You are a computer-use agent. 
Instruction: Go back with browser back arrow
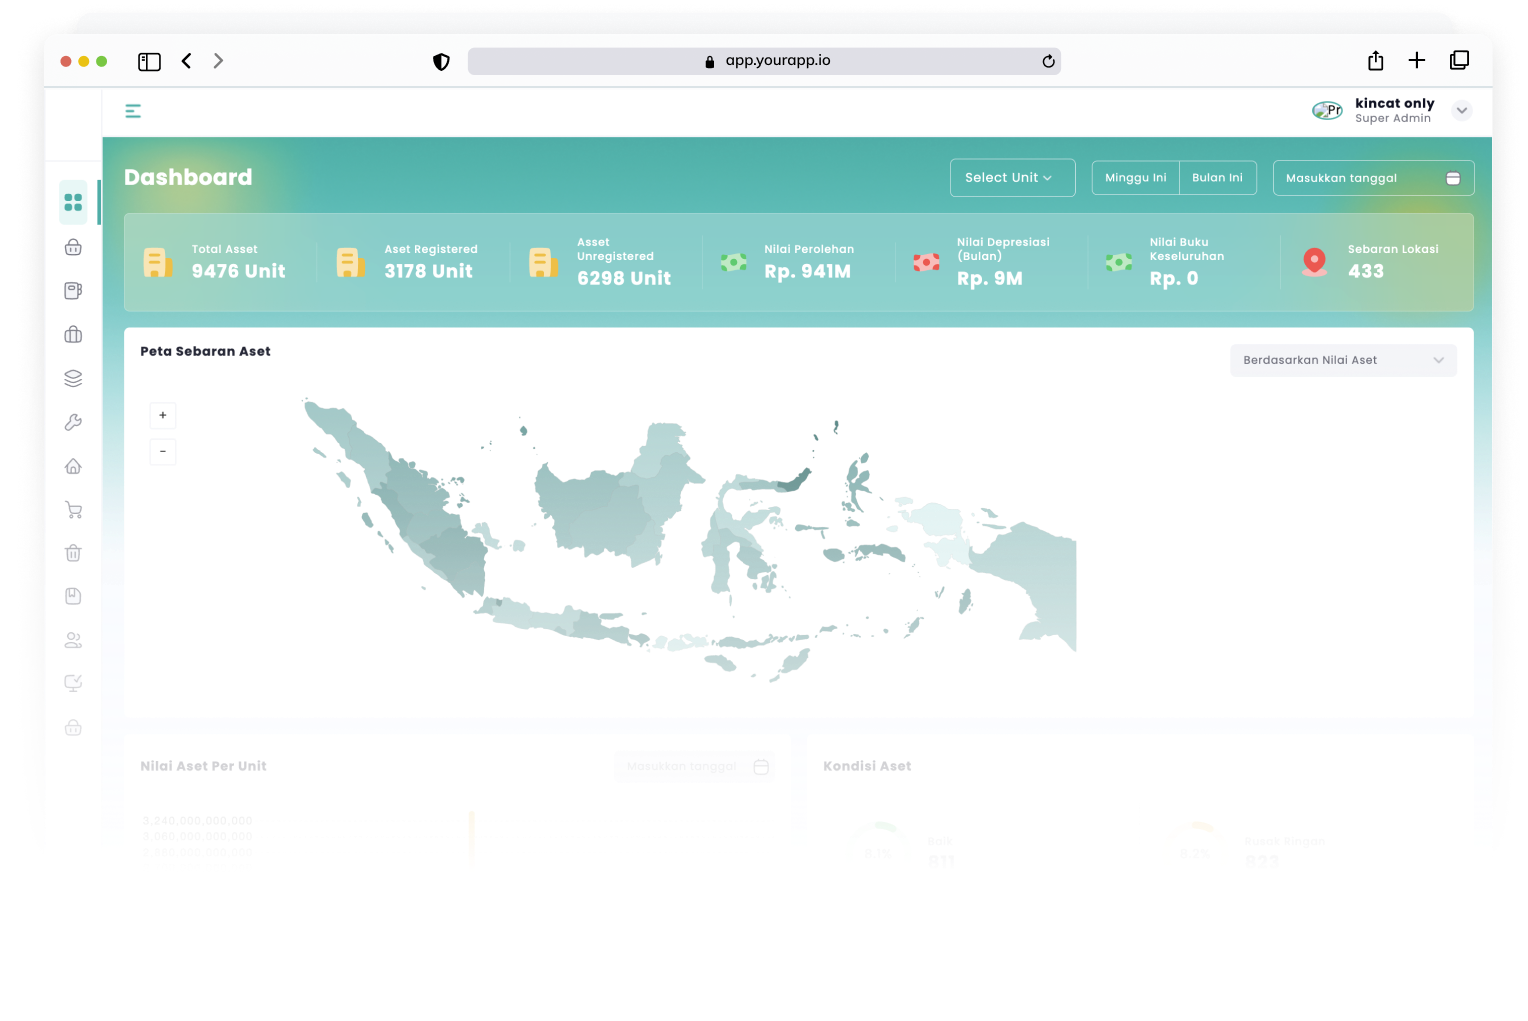click(186, 61)
